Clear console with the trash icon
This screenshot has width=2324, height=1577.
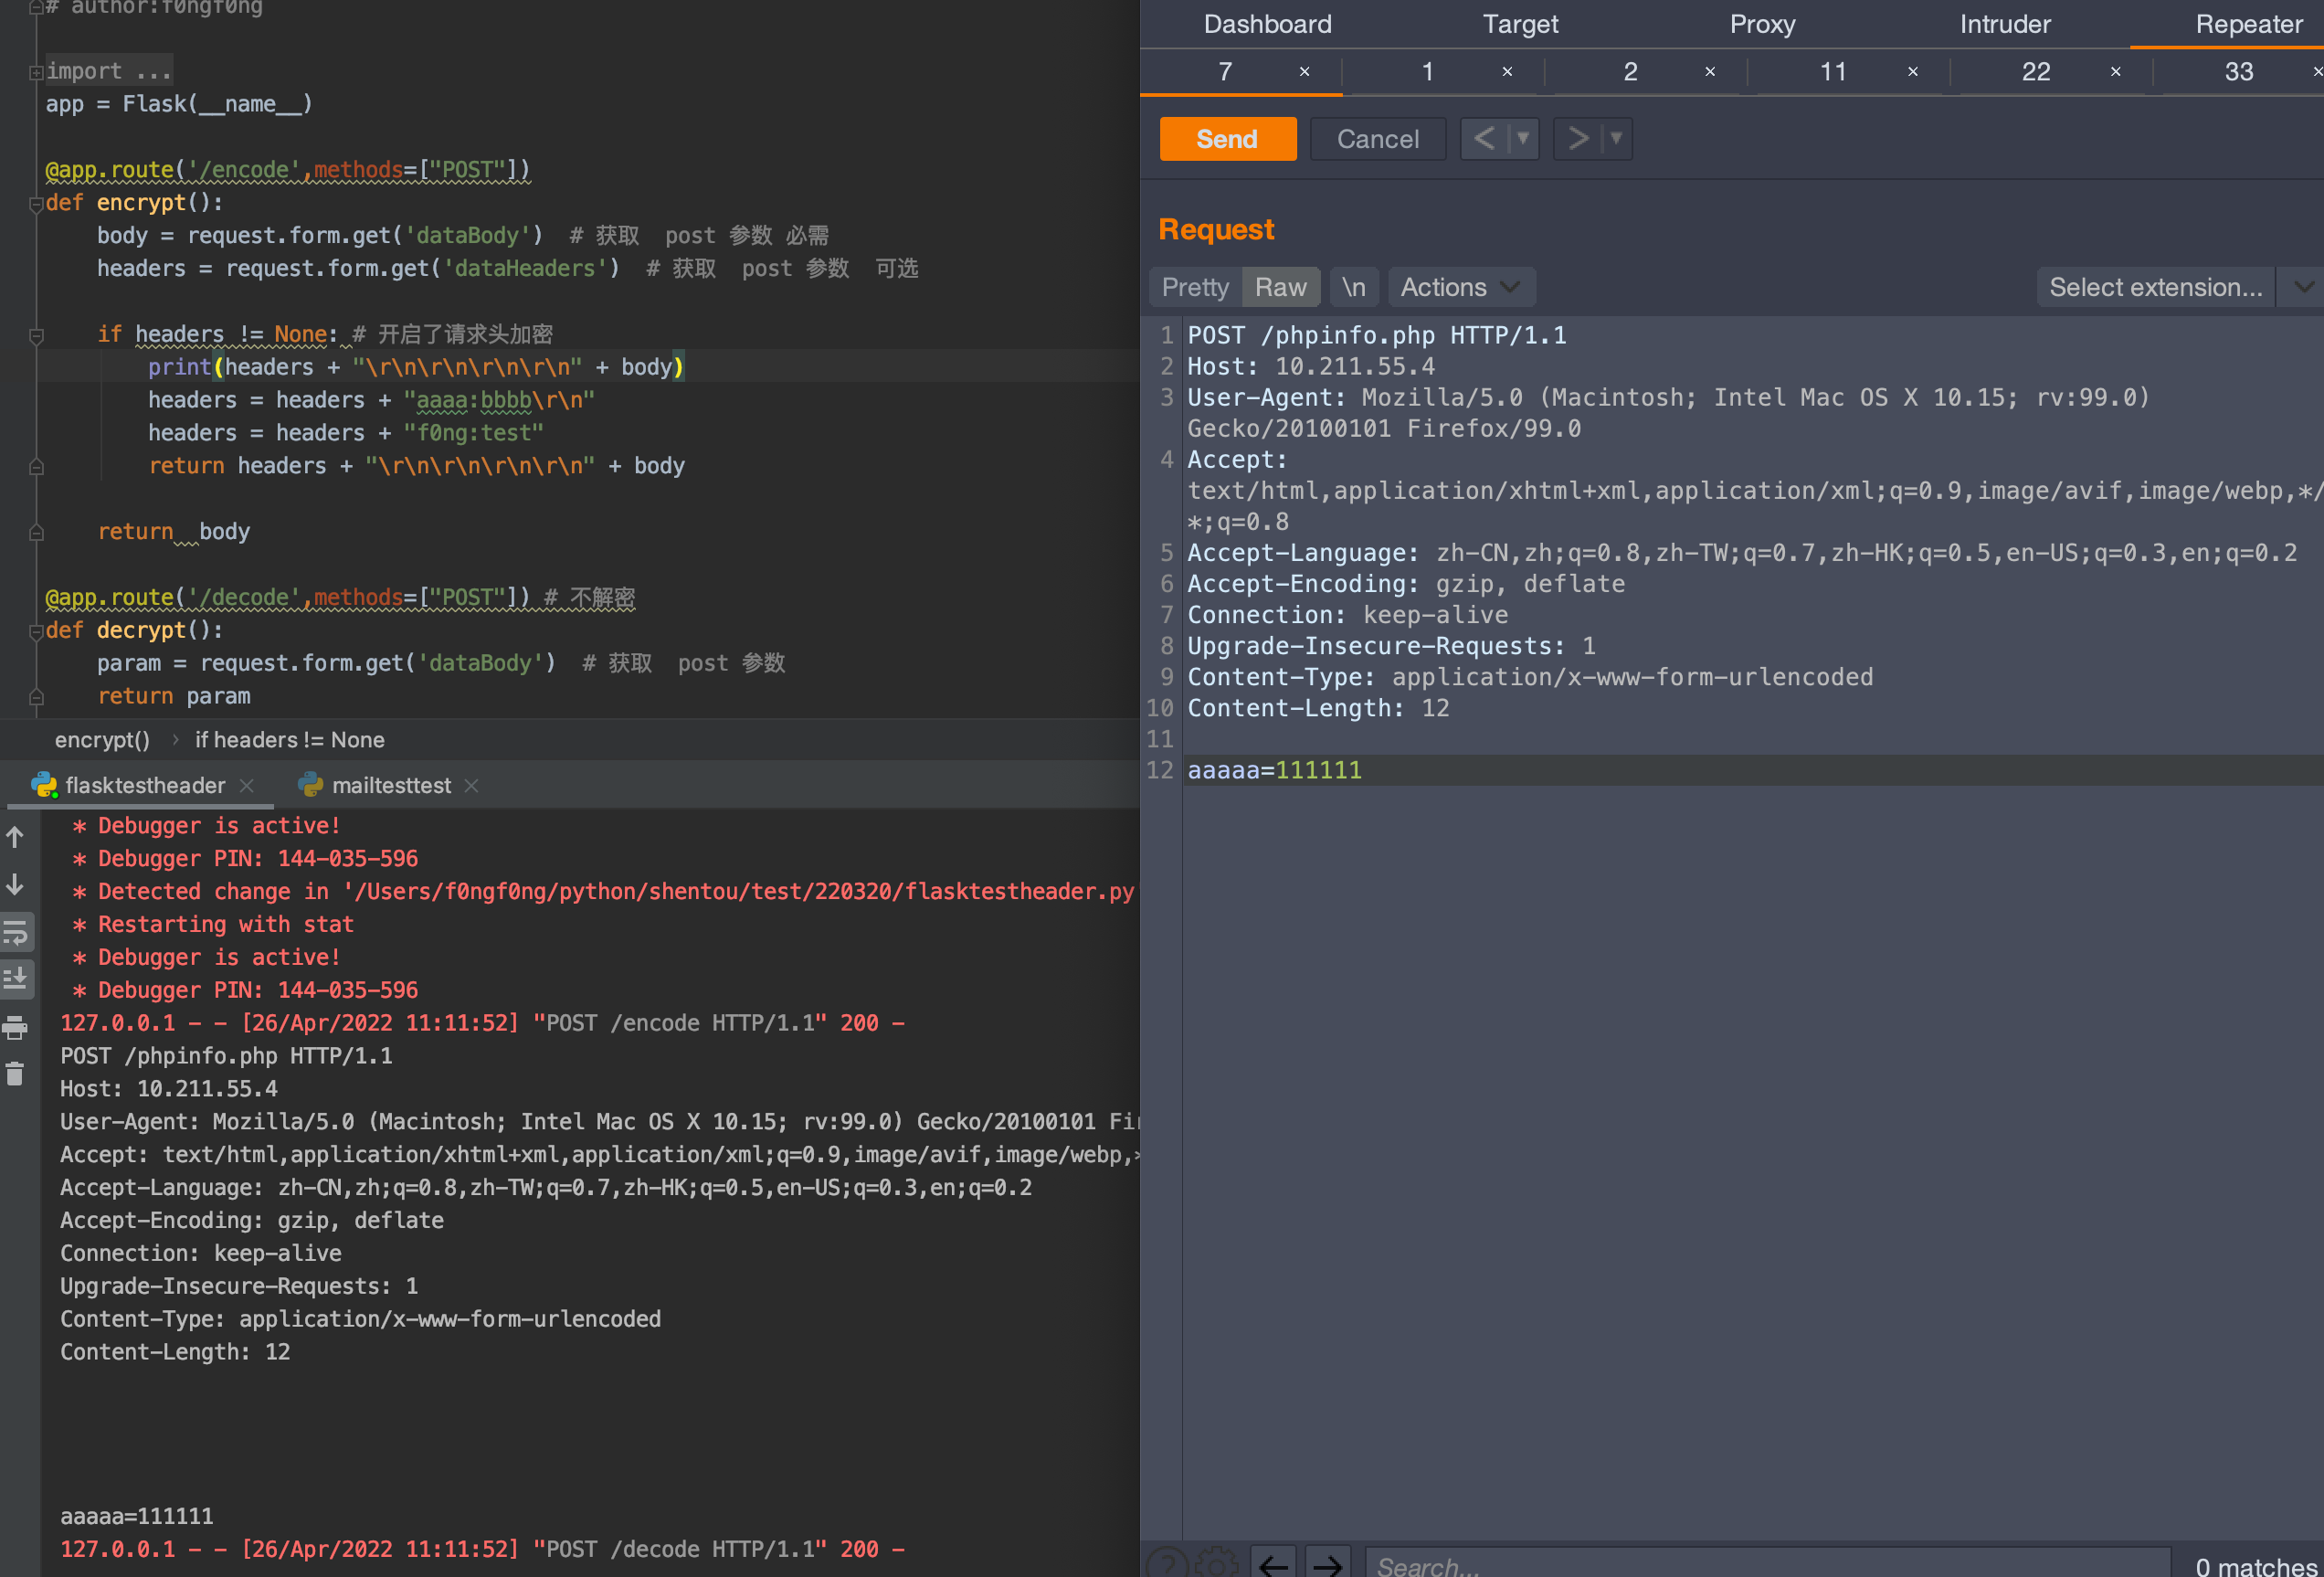pyautogui.click(x=15, y=1075)
